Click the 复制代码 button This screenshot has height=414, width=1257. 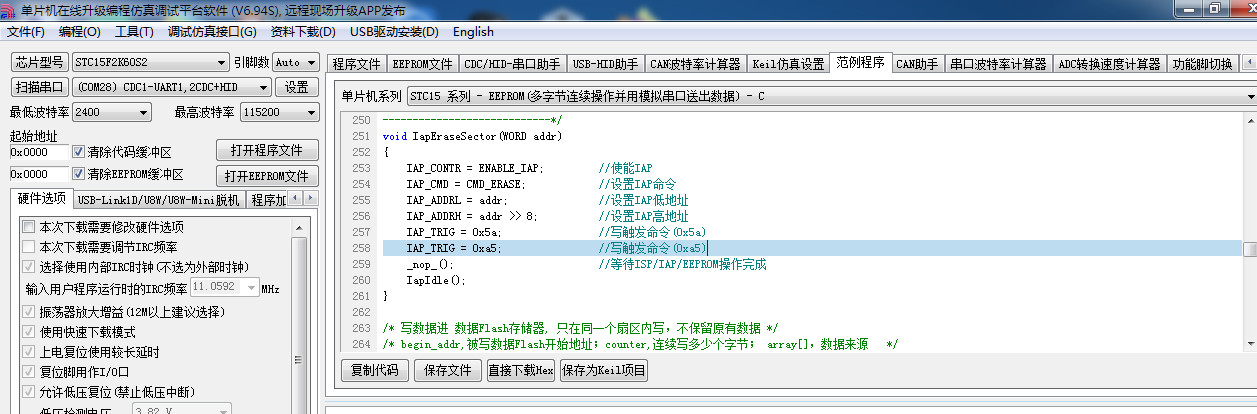374,370
